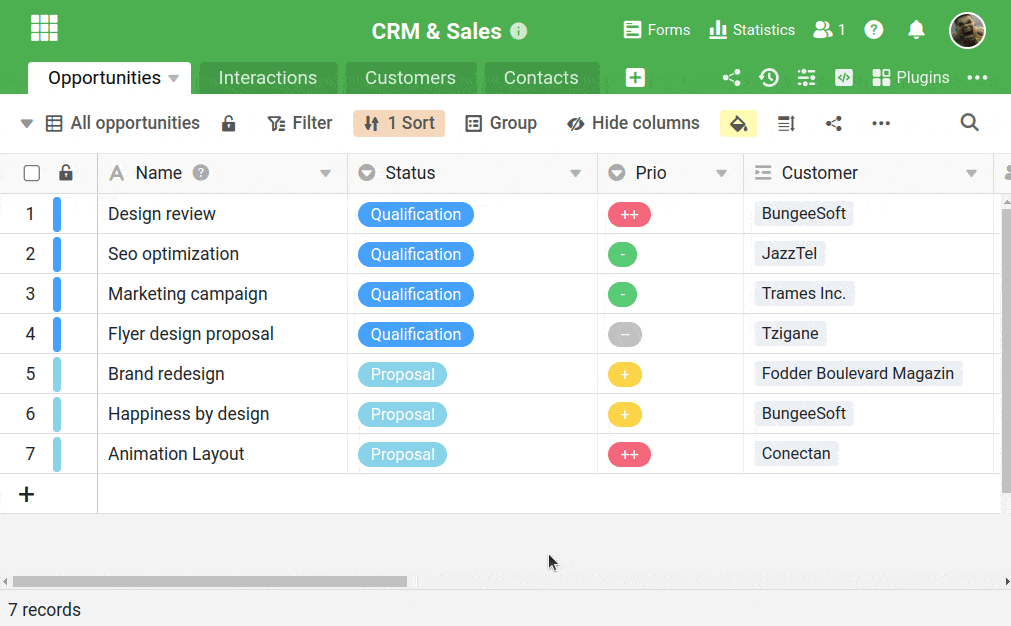Image resolution: width=1011 pixels, height=626 pixels.
Task: Click the paint bucket row color icon
Action: pyautogui.click(x=738, y=123)
